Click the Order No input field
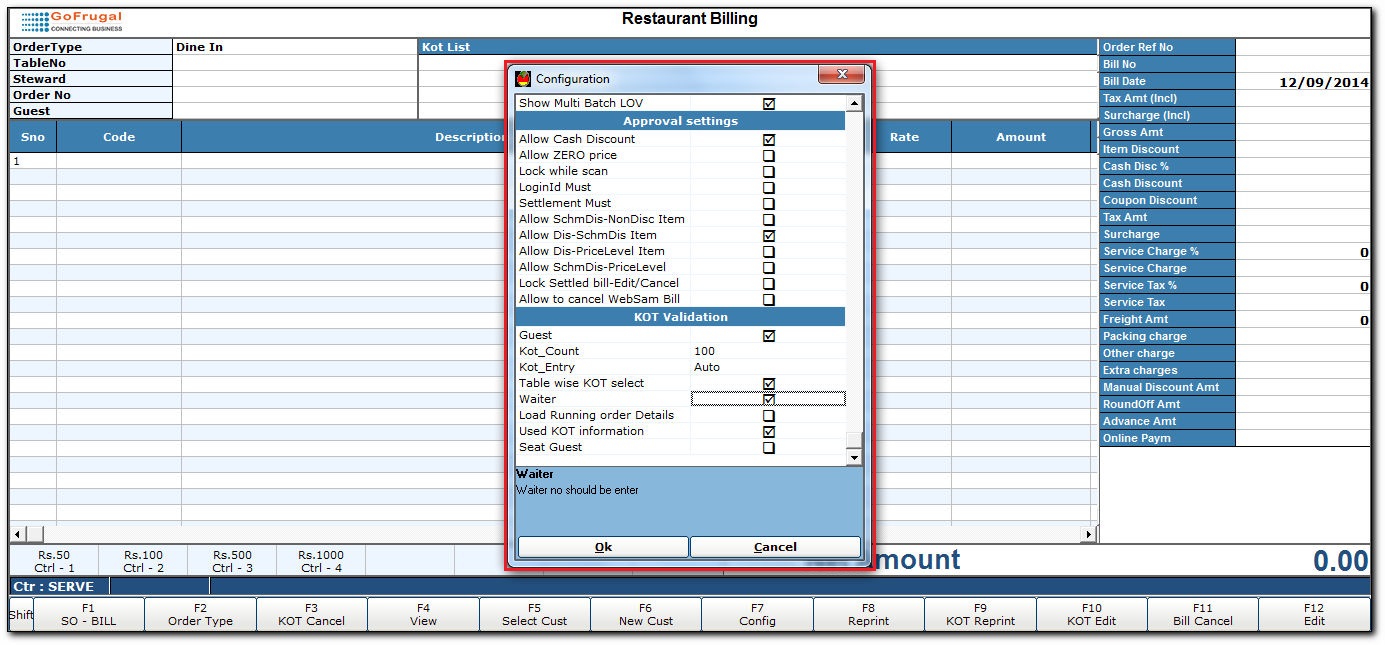The image size is (1385, 645). click(x=295, y=95)
